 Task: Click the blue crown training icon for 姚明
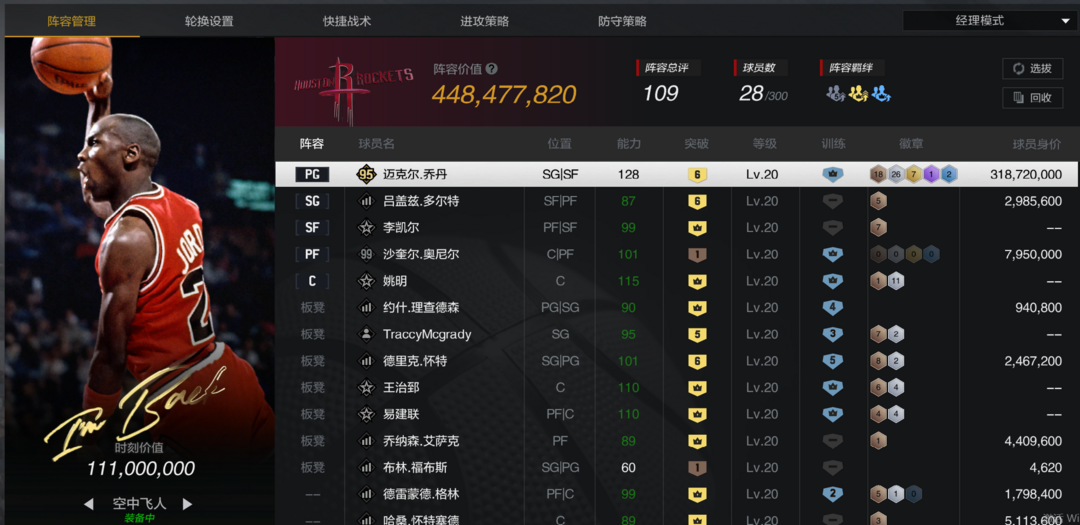832,281
